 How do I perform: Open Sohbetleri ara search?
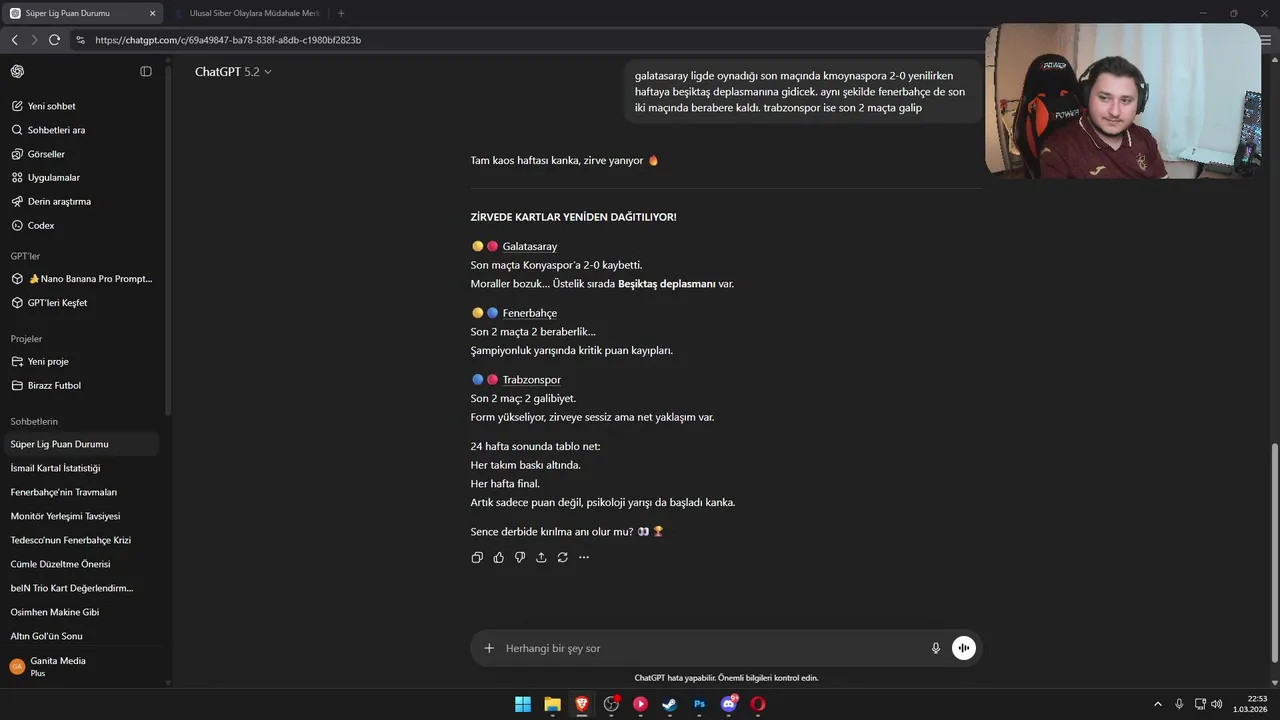(80, 130)
